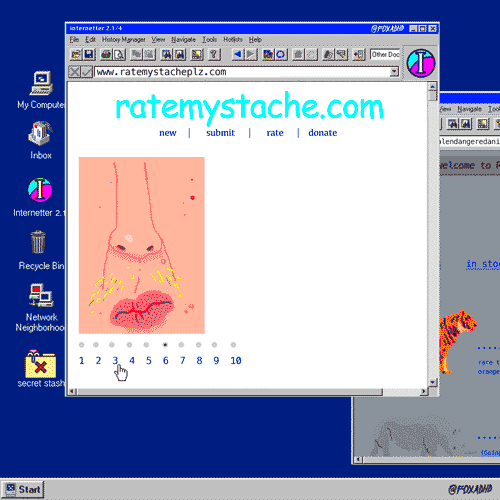Go back with the blue left arrow
This screenshot has height=500, width=500.
coord(238,54)
